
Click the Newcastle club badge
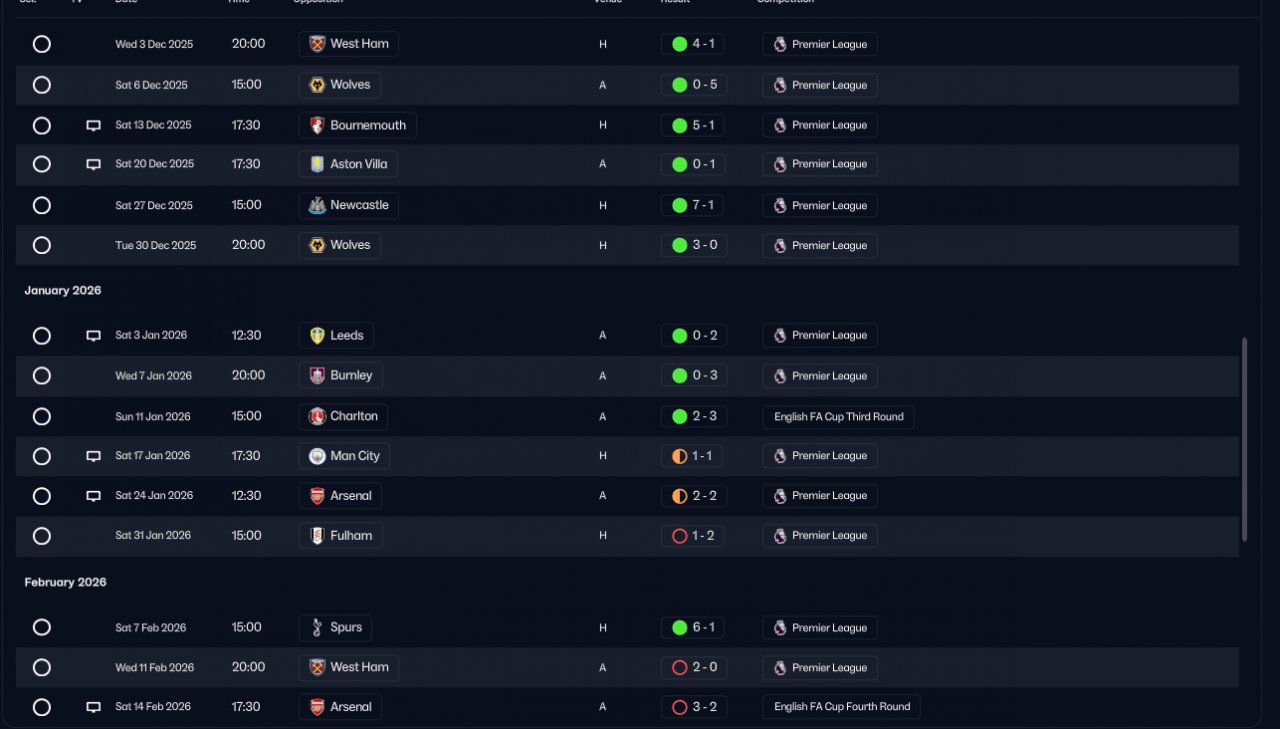pos(317,205)
